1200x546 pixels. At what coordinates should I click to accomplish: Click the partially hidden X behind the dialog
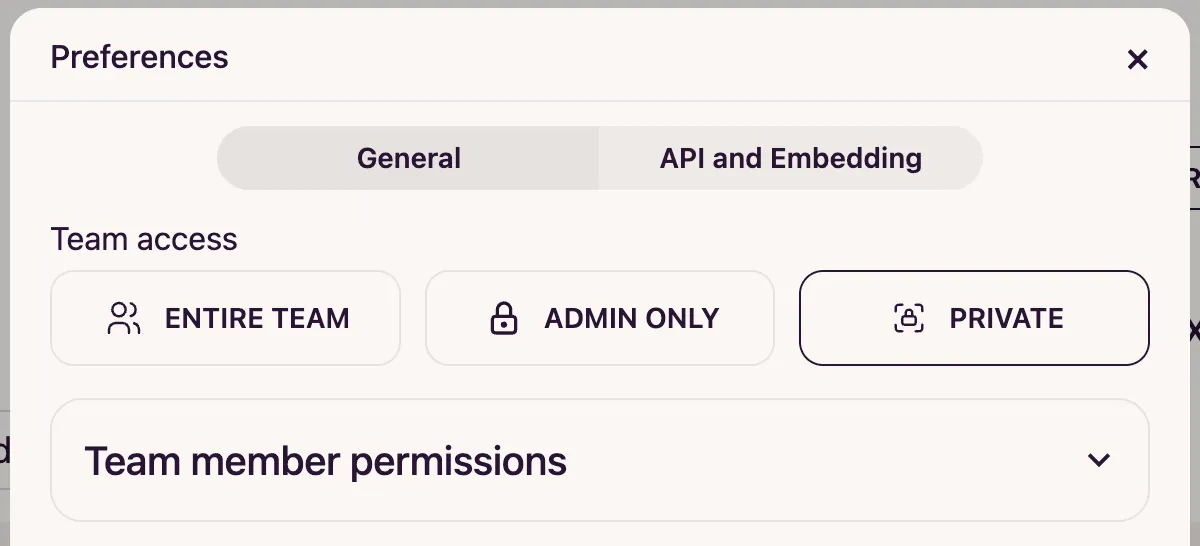pos(1194,330)
